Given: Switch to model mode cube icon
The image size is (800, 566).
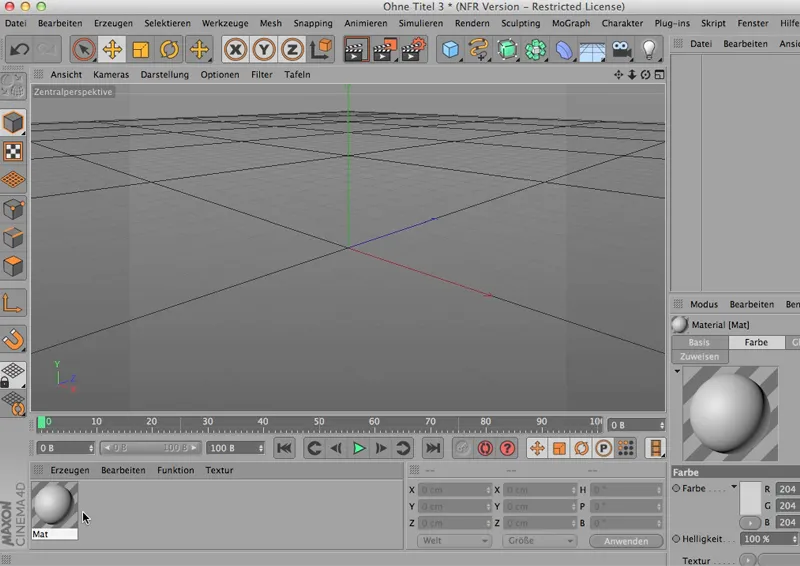Looking at the screenshot, I should click(x=13, y=122).
